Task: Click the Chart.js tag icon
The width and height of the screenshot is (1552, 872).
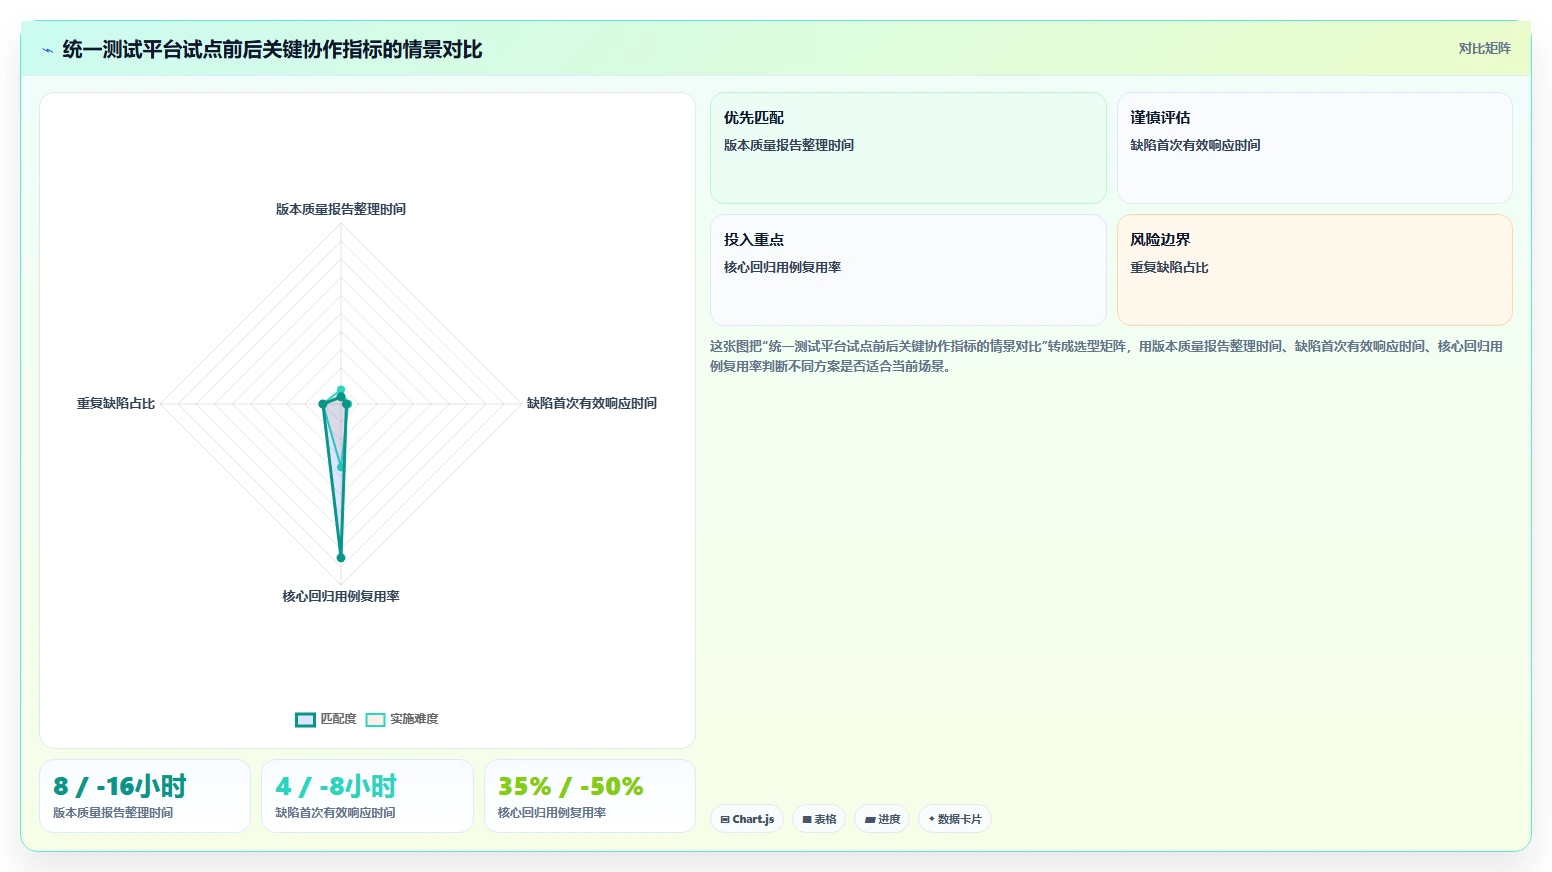Action: [x=725, y=819]
